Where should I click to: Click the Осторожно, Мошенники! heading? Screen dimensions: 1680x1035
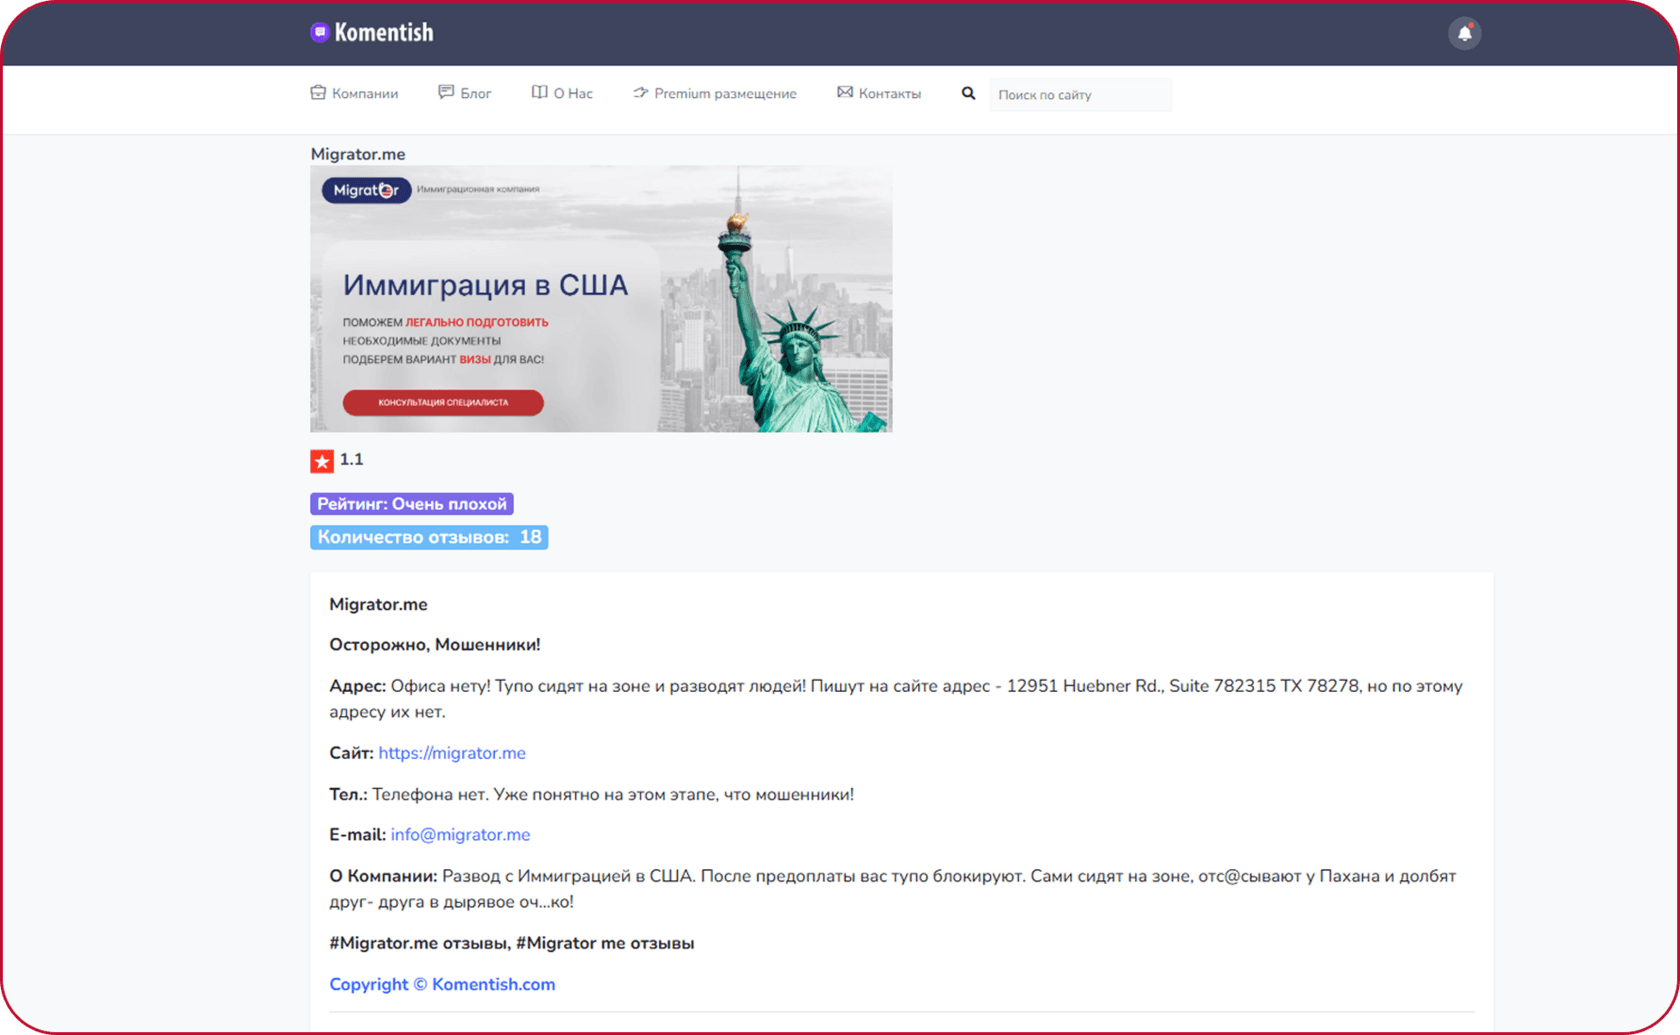click(435, 645)
